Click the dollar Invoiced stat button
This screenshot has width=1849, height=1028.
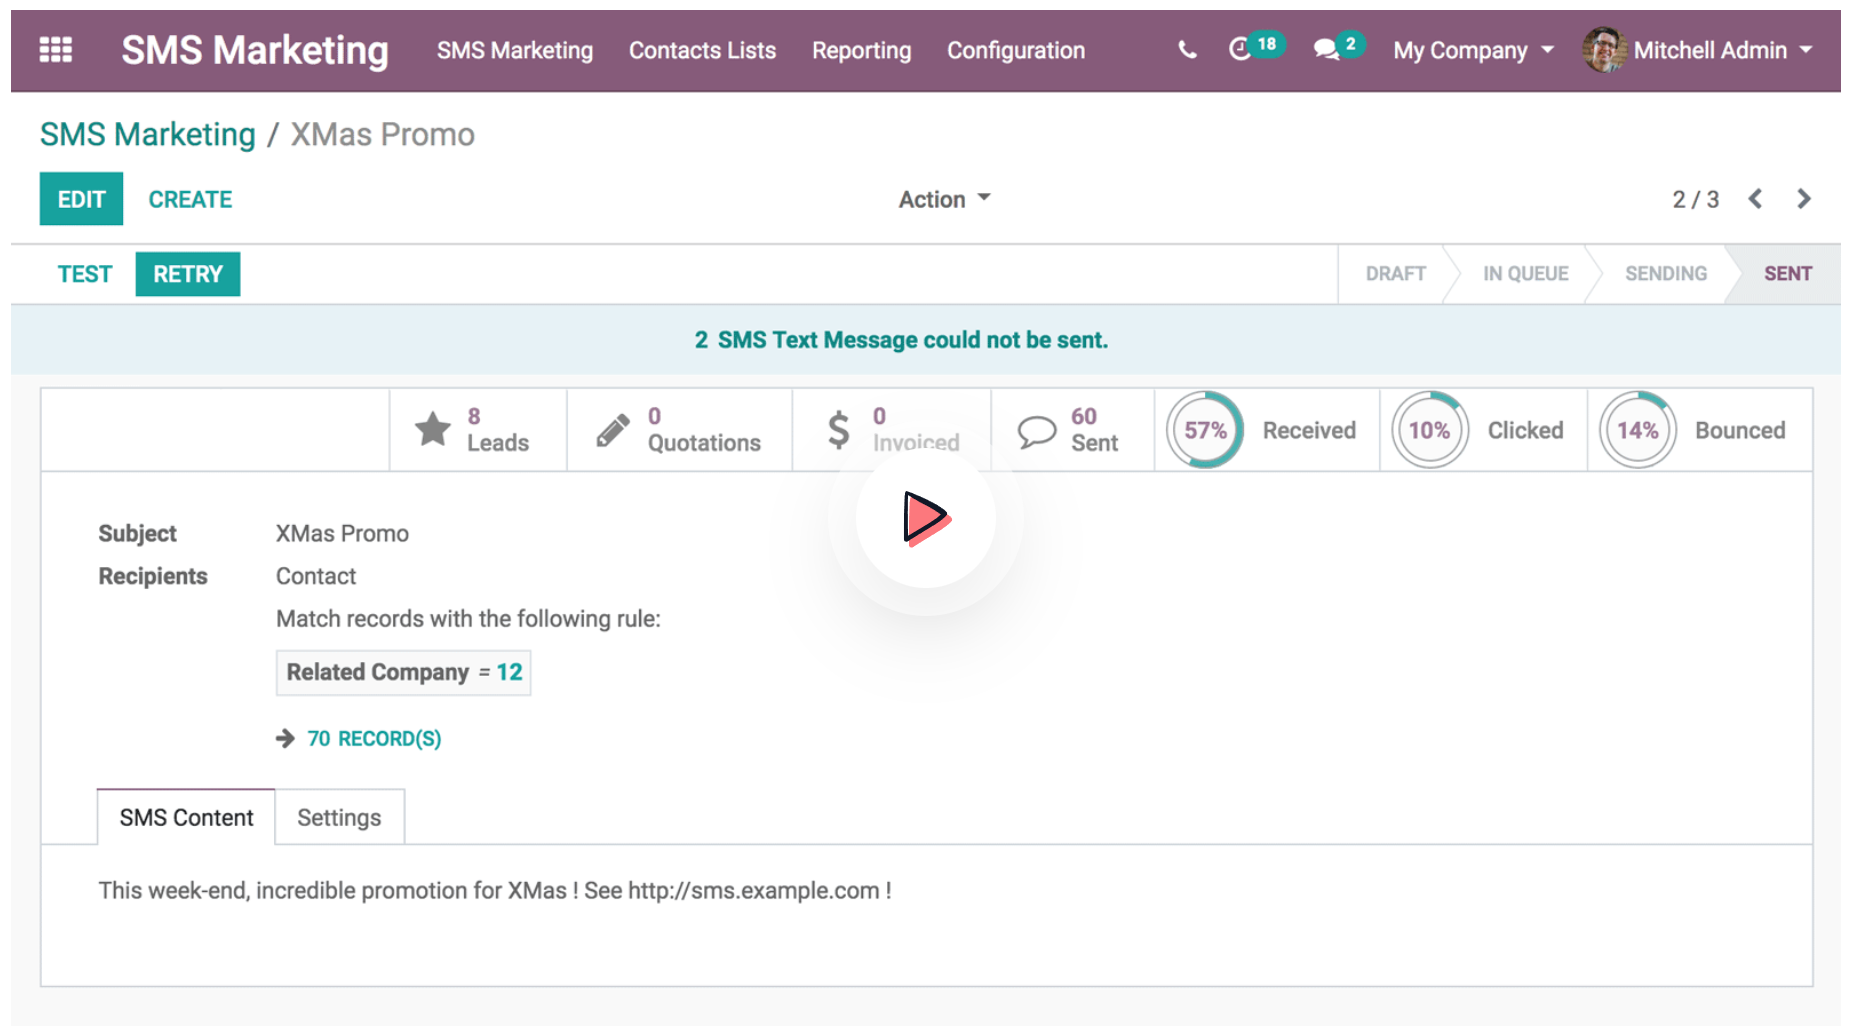pos(891,430)
